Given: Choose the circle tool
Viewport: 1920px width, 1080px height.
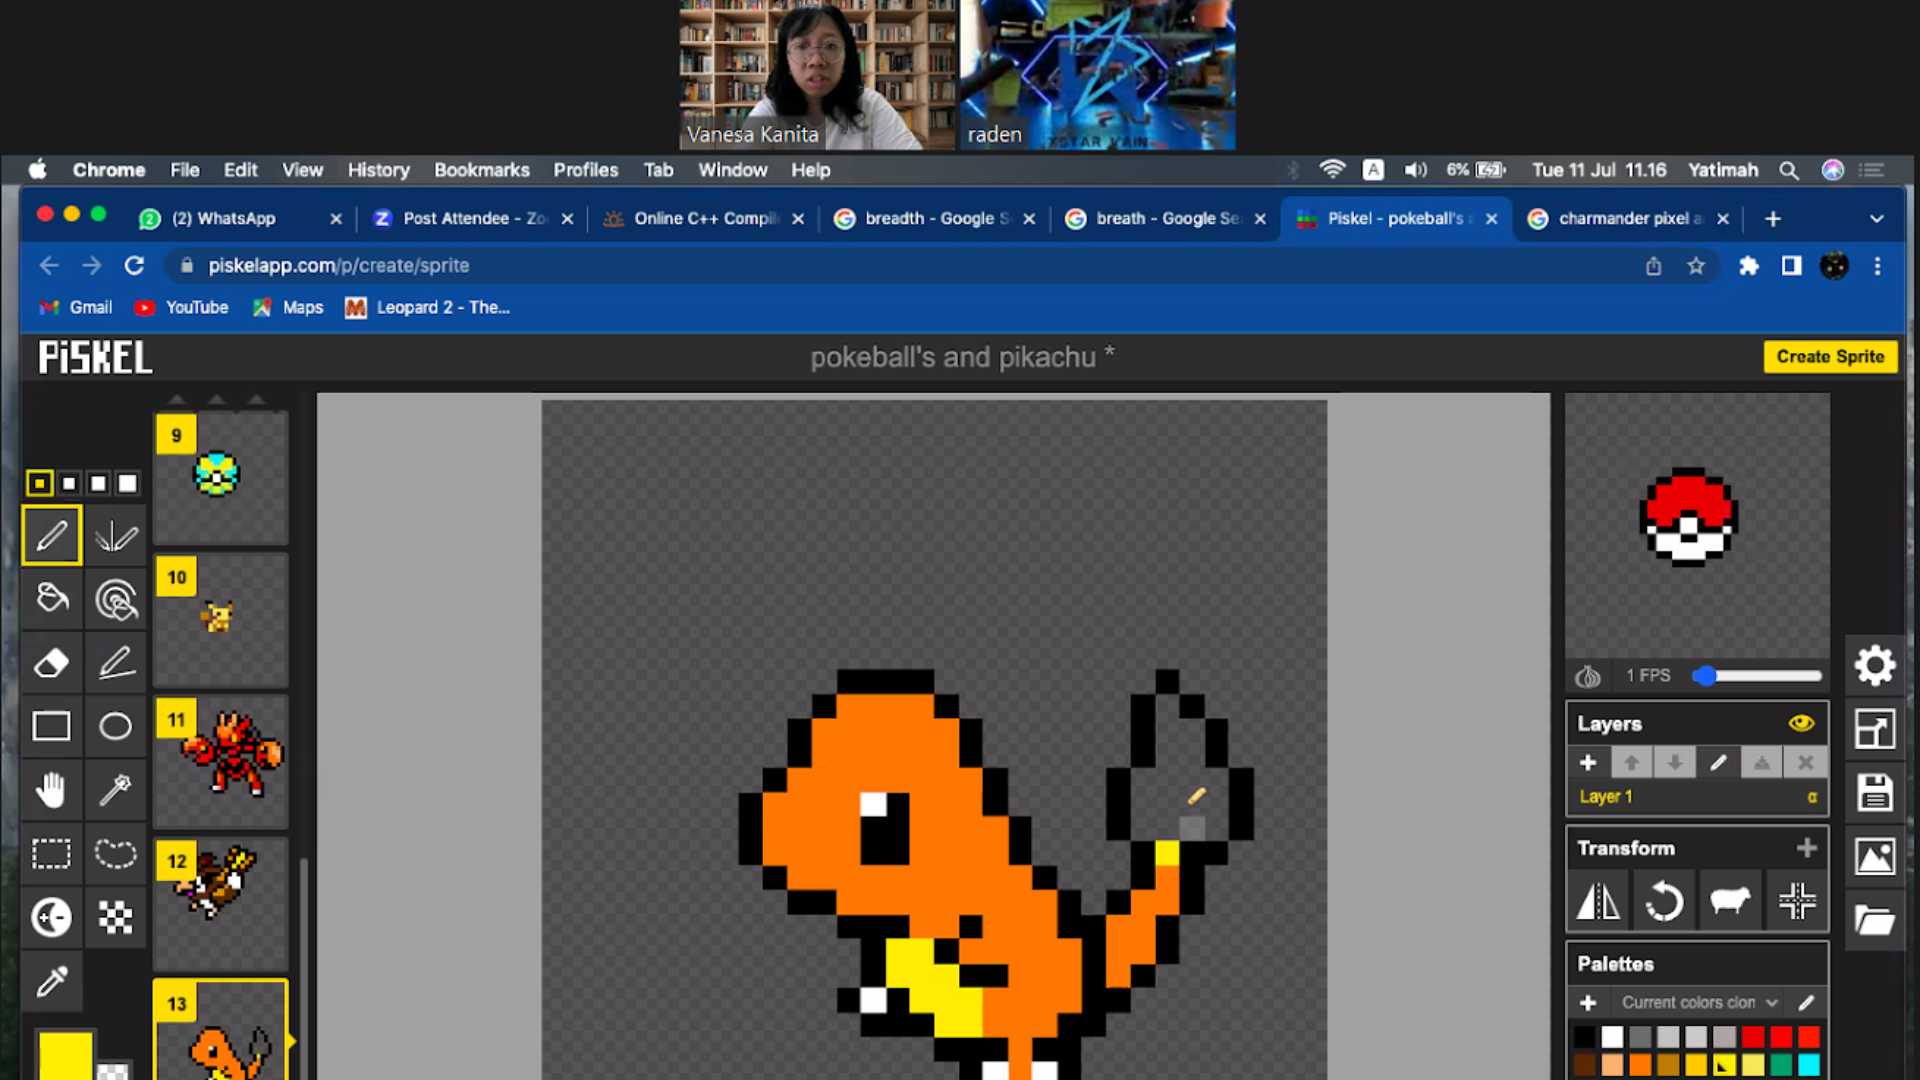Looking at the screenshot, I should click(x=115, y=727).
